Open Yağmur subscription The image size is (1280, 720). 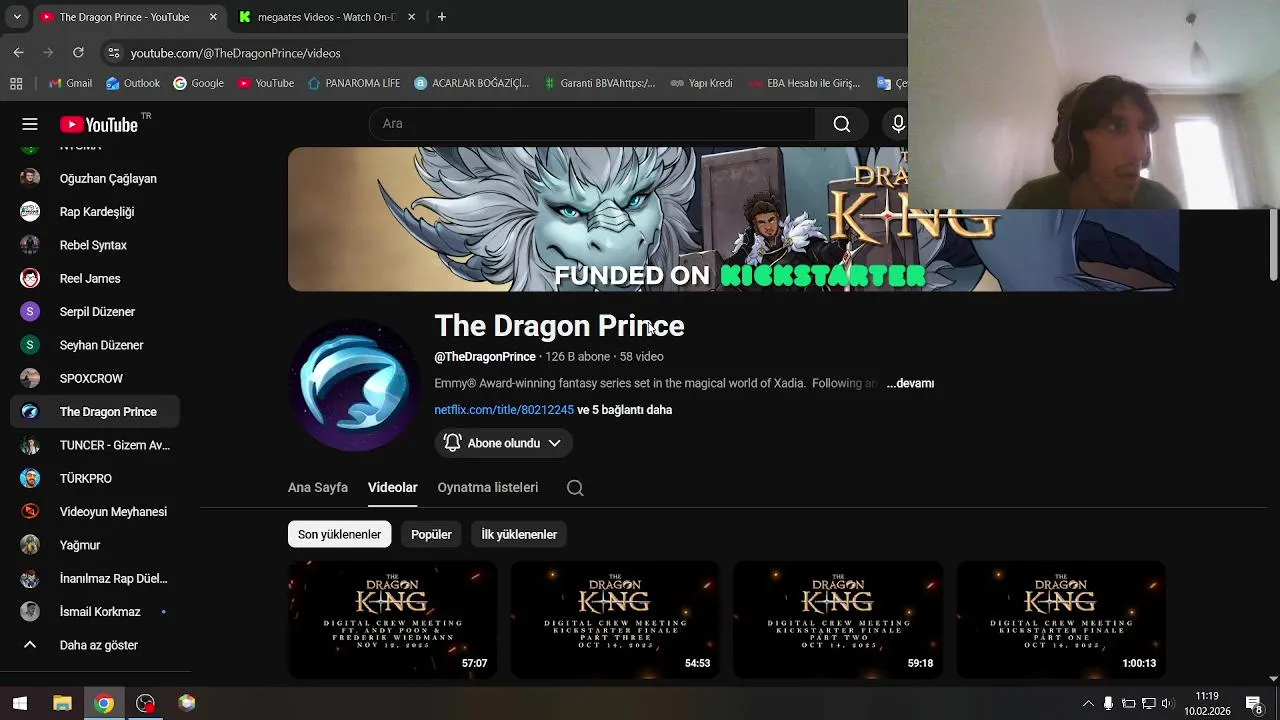pos(96,545)
